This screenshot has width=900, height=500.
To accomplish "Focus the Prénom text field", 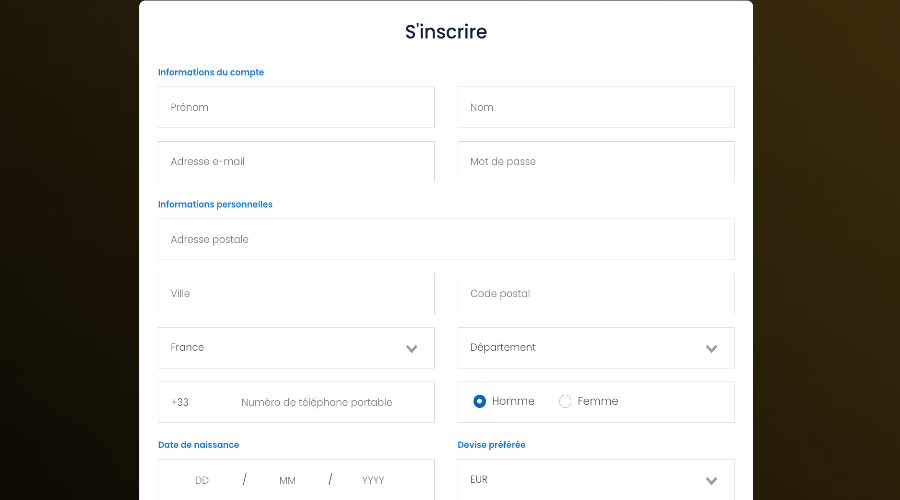I will click(296, 107).
